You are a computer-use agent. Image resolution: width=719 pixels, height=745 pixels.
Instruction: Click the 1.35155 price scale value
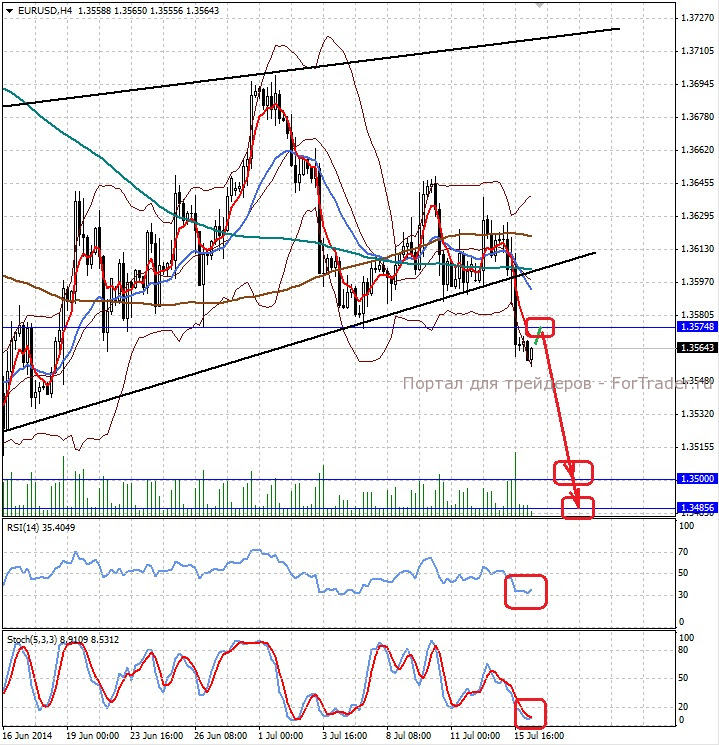[x=697, y=447]
